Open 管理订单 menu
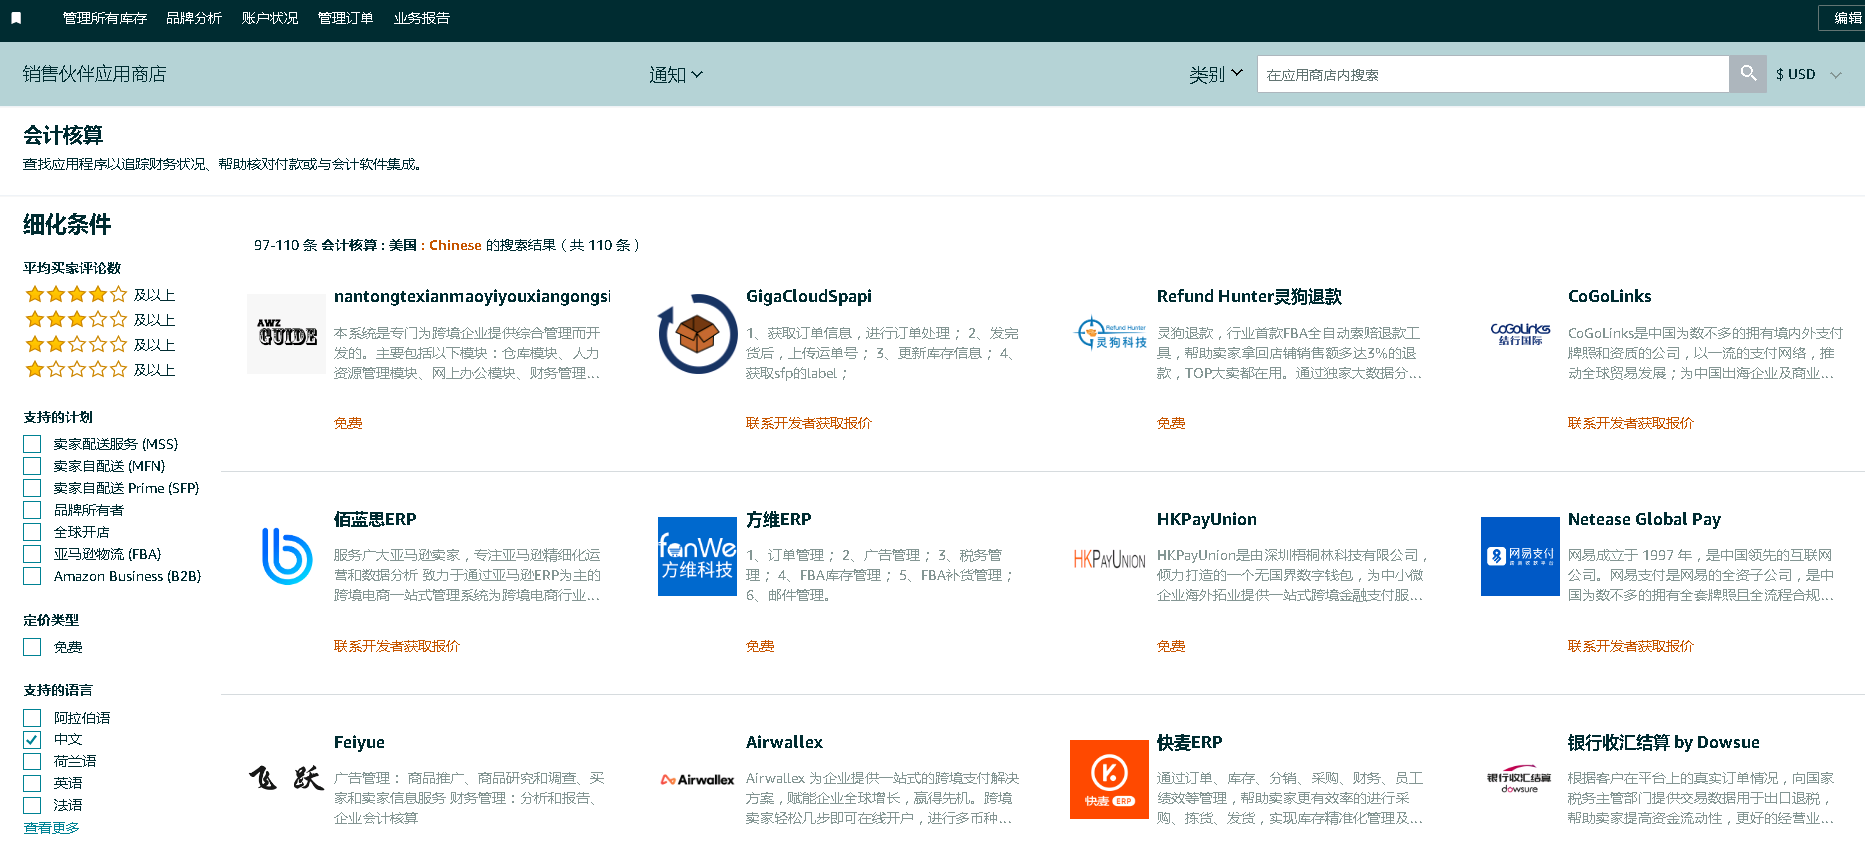 (x=346, y=18)
